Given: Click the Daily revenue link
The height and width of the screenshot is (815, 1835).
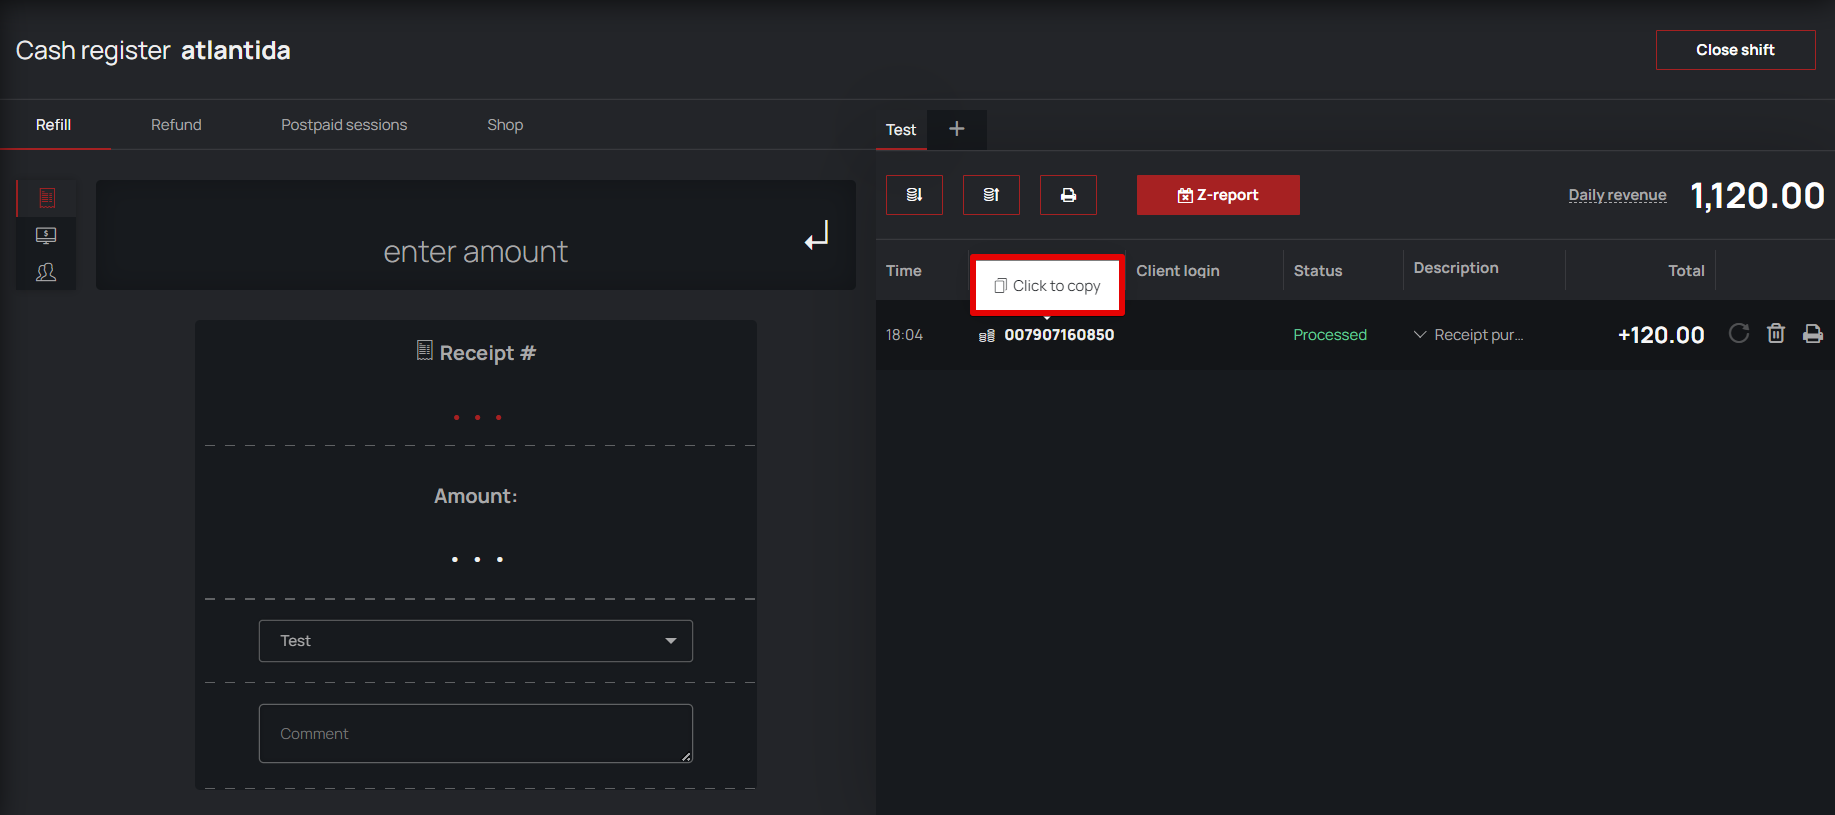Looking at the screenshot, I should tap(1617, 195).
